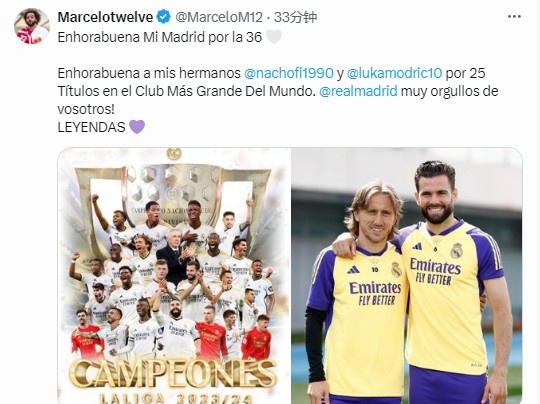The image size is (540, 404).
Task: Click the 33分钟 timestamp
Action: click(295, 17)
